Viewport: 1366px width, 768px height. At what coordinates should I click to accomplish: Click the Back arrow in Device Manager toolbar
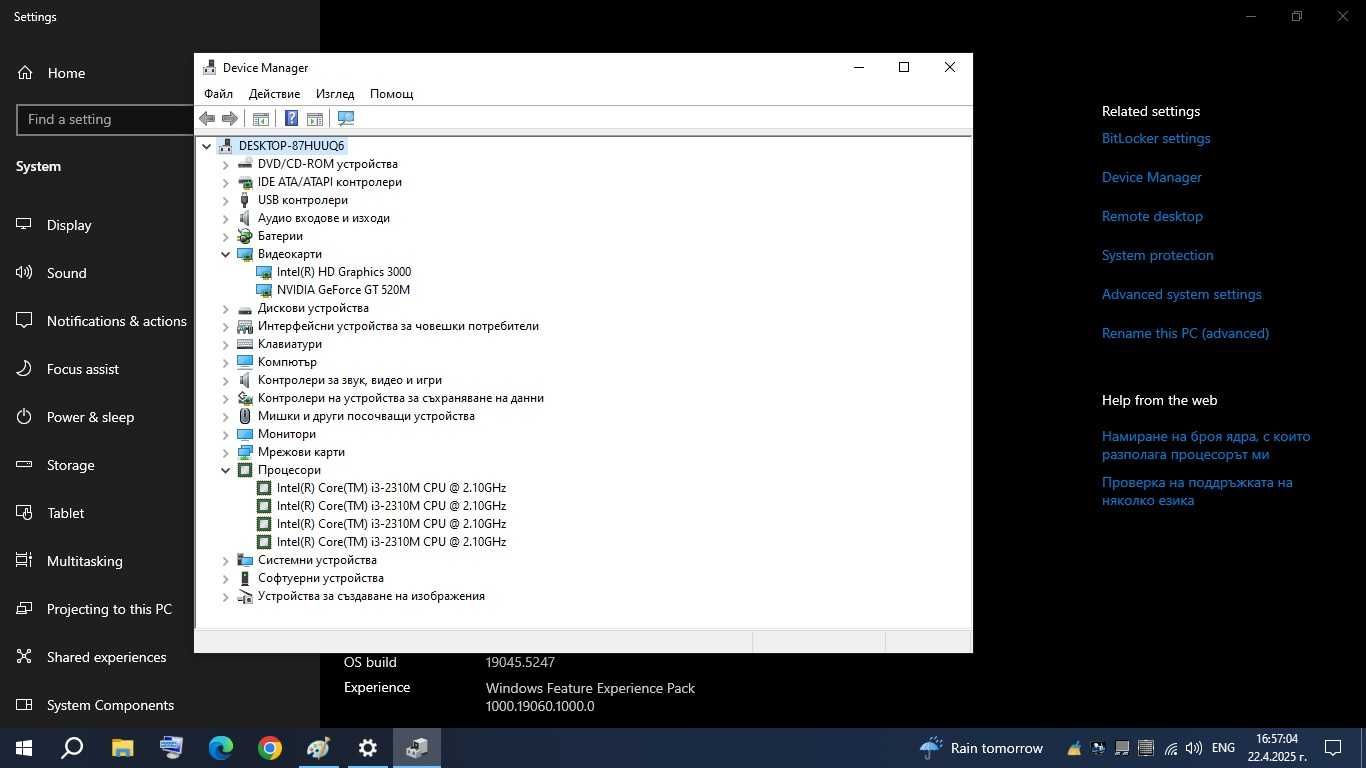(x=207, y=118)
